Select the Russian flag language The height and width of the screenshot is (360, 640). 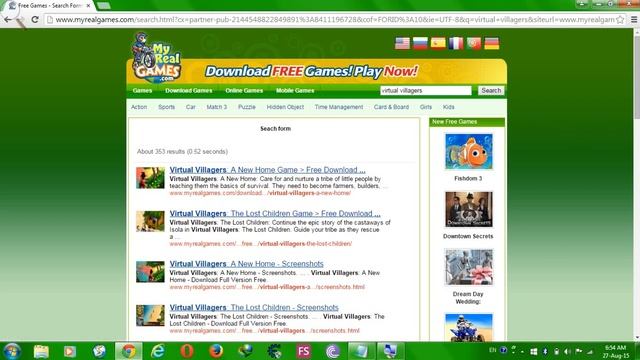click(x=420, y=43)
